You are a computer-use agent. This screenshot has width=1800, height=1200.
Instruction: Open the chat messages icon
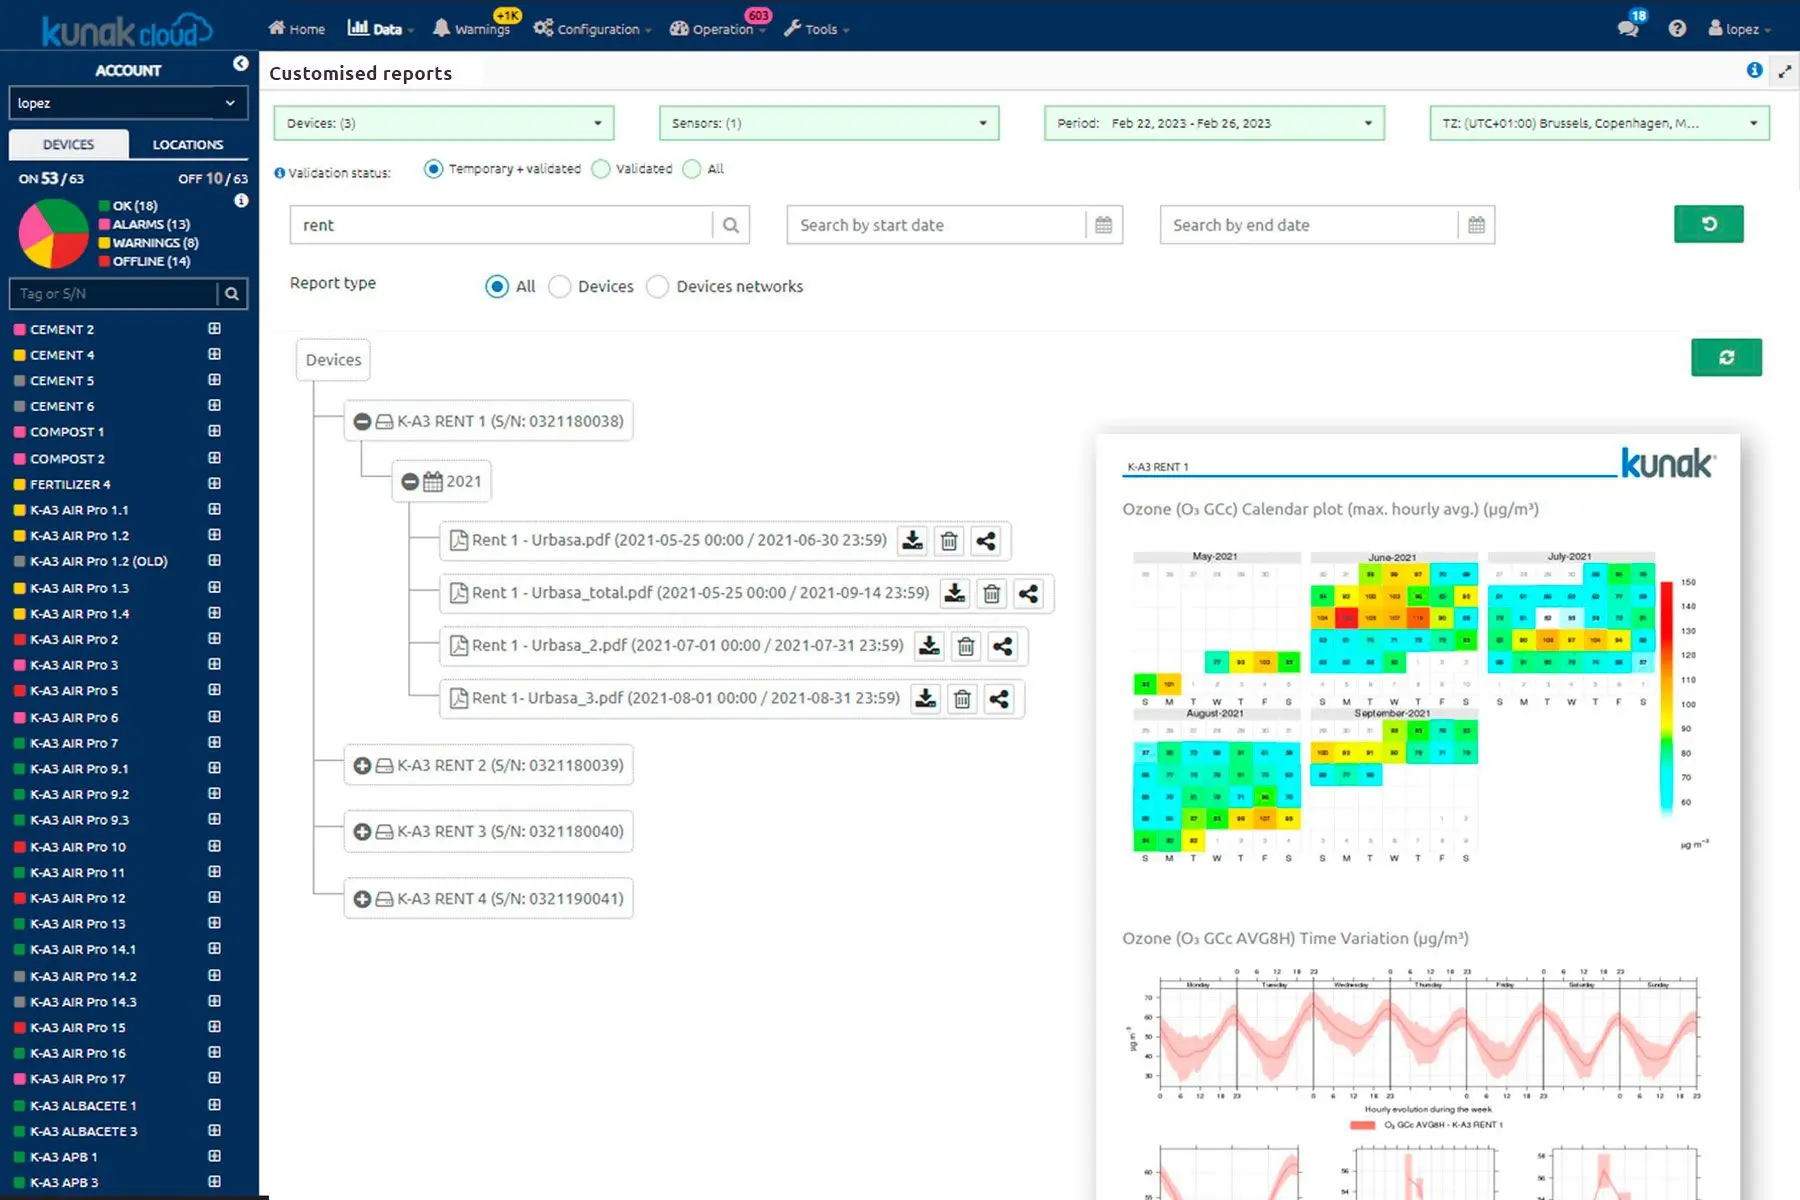(1629, 28)
